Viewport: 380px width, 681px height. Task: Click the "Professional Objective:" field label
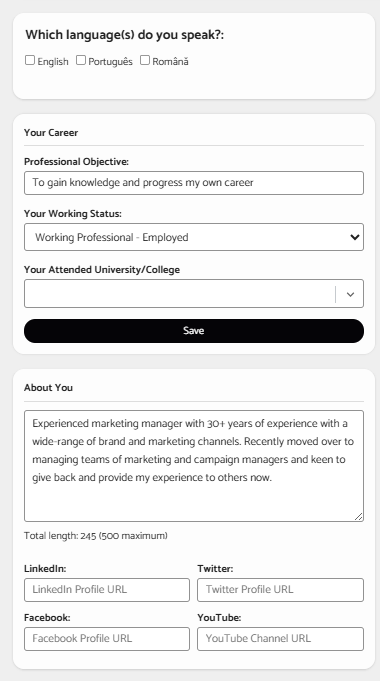(76, 162)
